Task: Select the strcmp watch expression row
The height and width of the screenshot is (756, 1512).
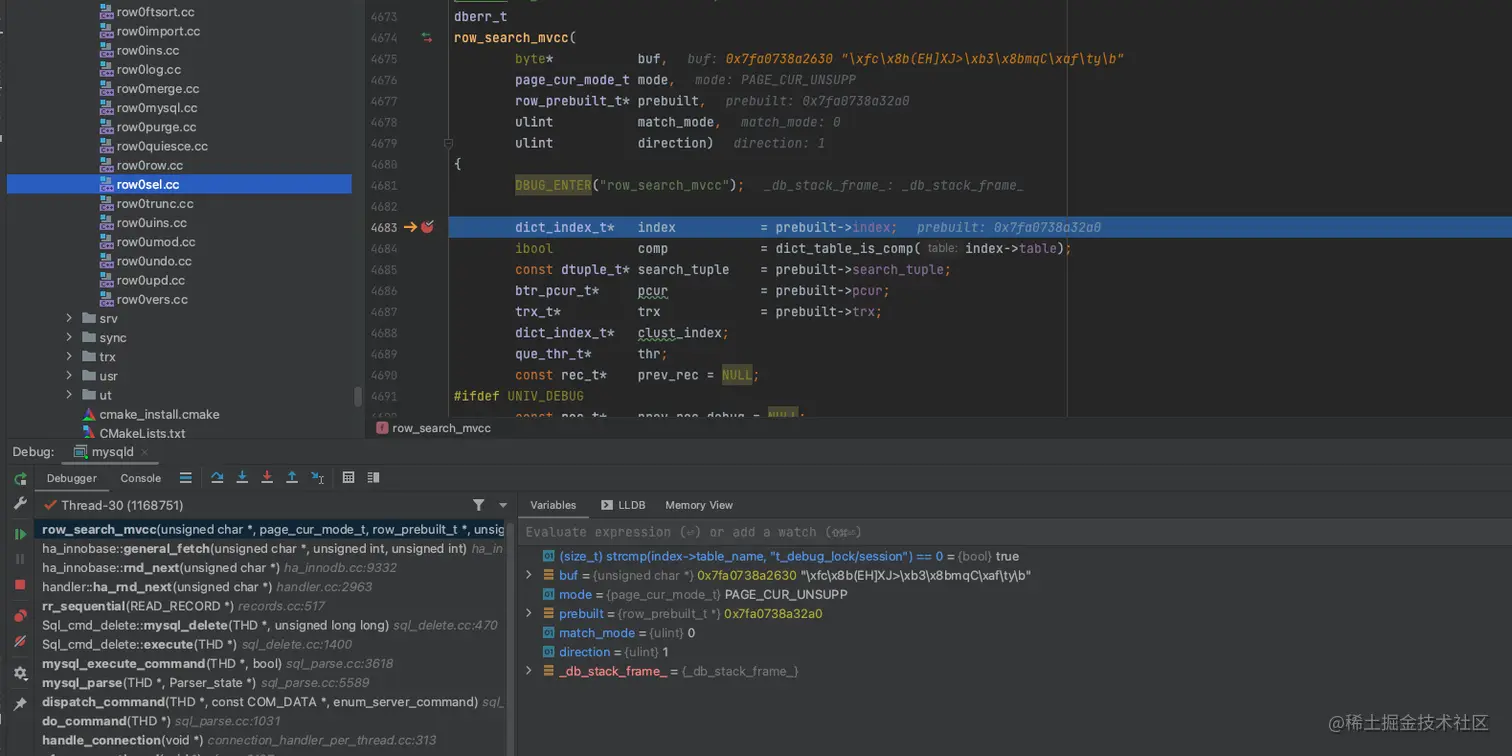Action: pyautogui.click(x=1015, y=556)
